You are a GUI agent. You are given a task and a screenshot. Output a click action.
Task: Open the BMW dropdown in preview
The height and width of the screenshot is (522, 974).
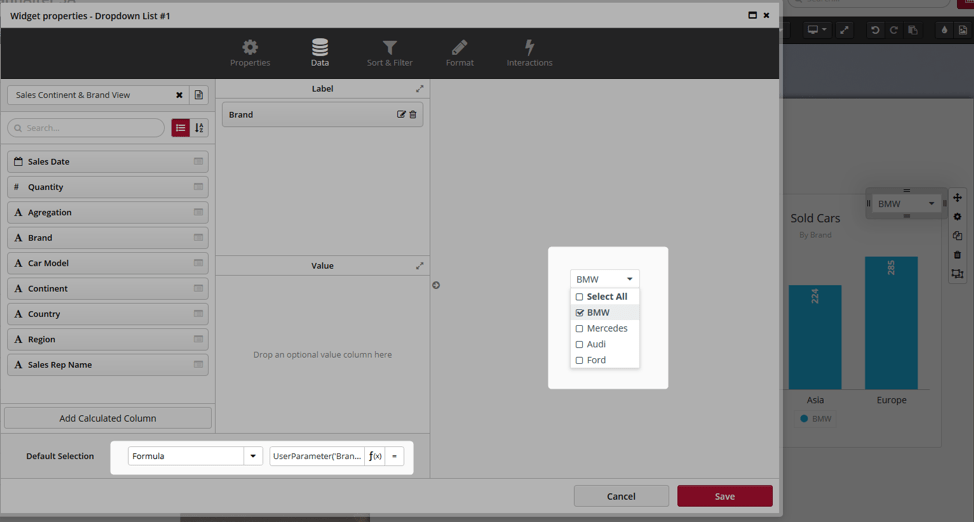tap(604, 279)
